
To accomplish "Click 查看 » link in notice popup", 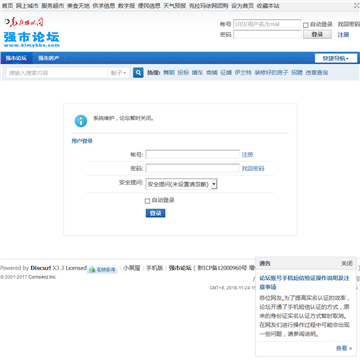I will [x=344, y=348].
